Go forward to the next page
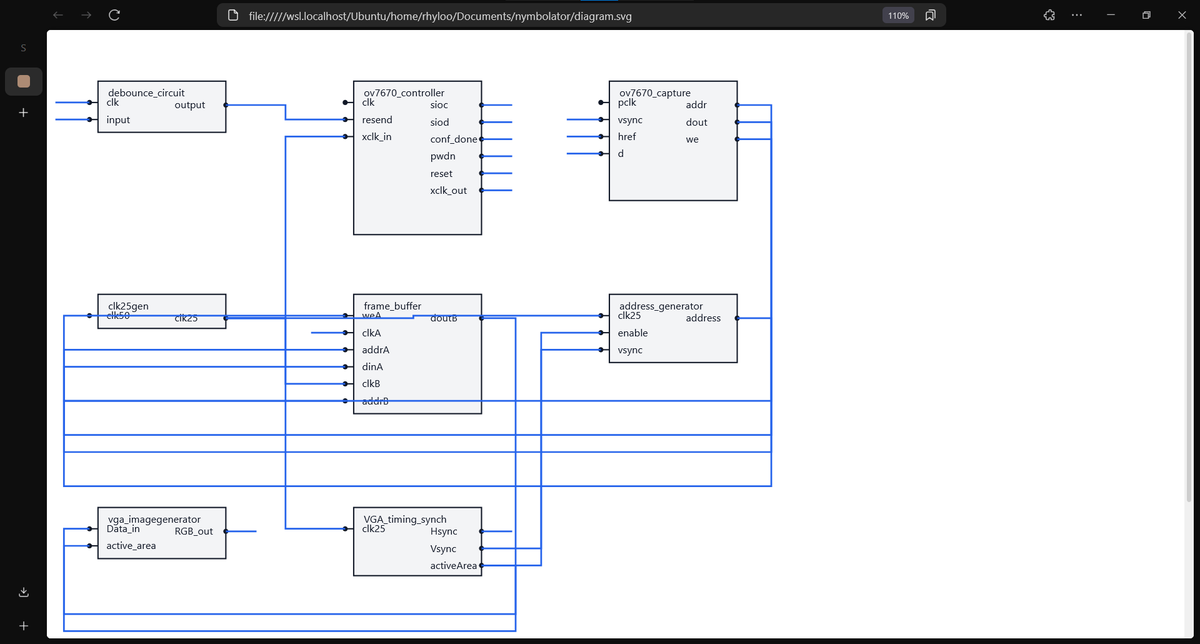The width and height of the screenshot is (1200, 644). pyautogui.click(x=86, y=15)
